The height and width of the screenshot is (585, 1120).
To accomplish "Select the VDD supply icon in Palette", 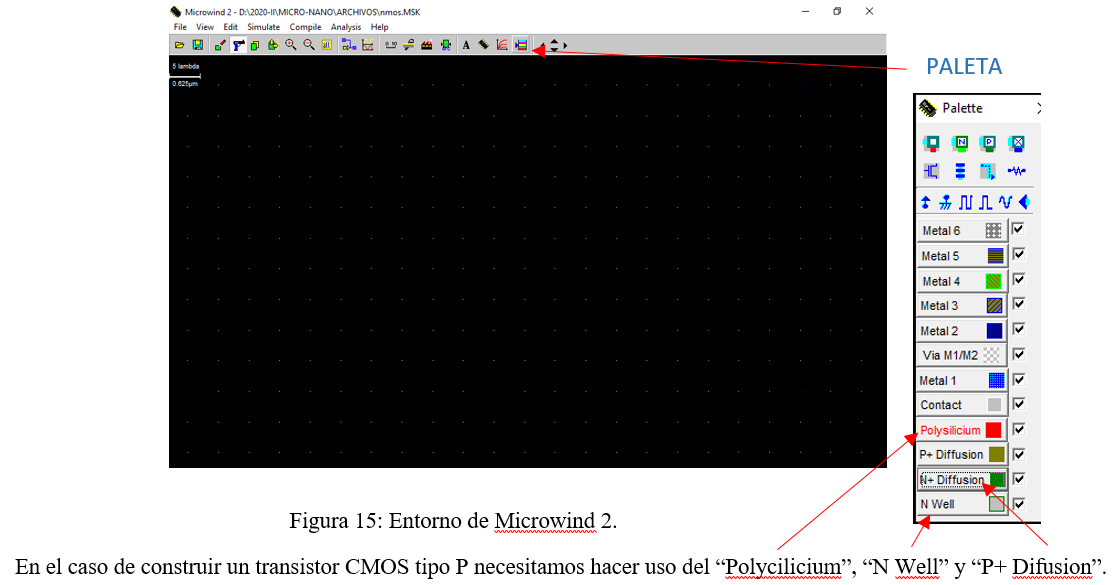I will pos(926,203).
